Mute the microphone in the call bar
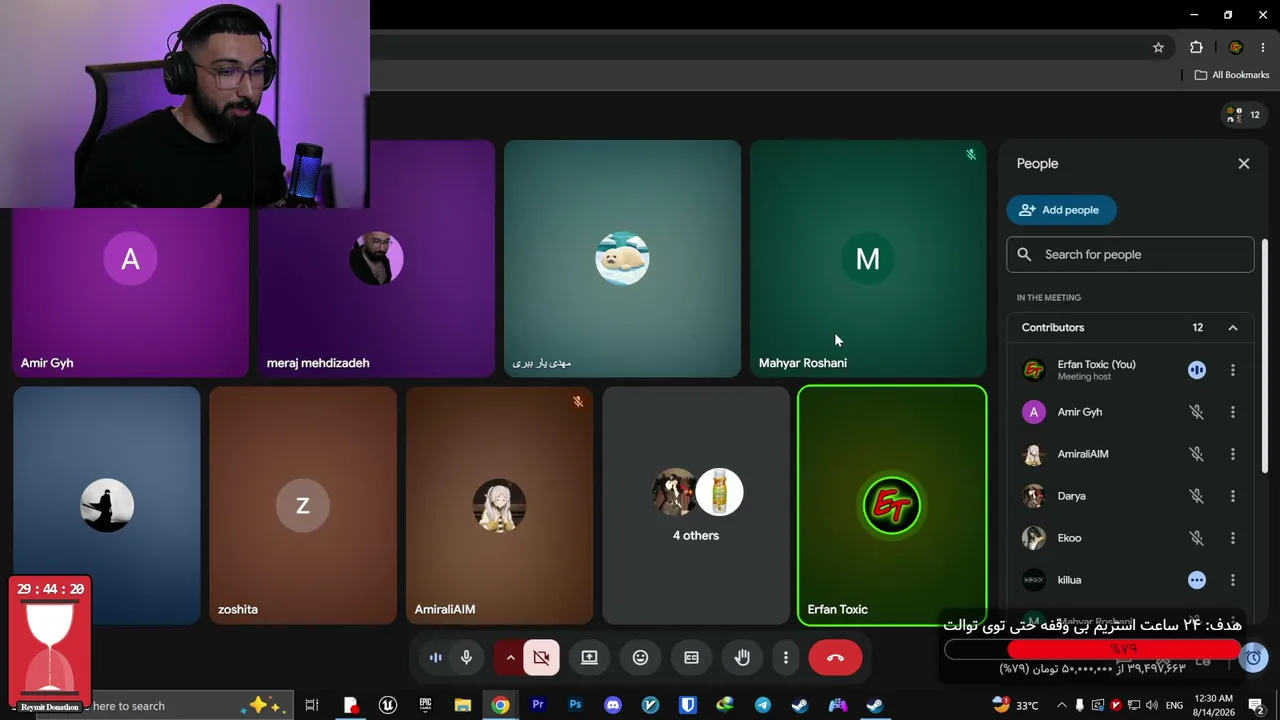This screenshot has height=720, width=1280. pos(466,657)
